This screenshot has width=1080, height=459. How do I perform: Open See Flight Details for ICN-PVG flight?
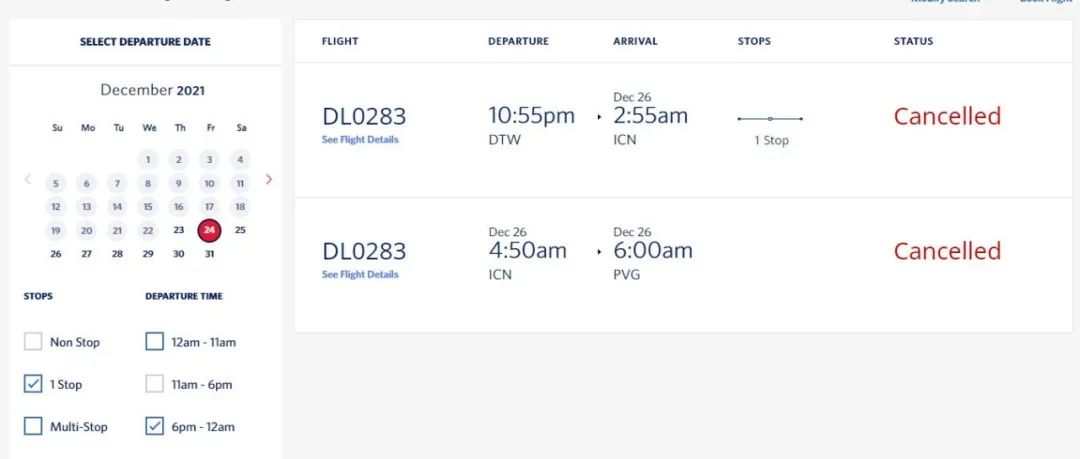[x=360, y=275]
